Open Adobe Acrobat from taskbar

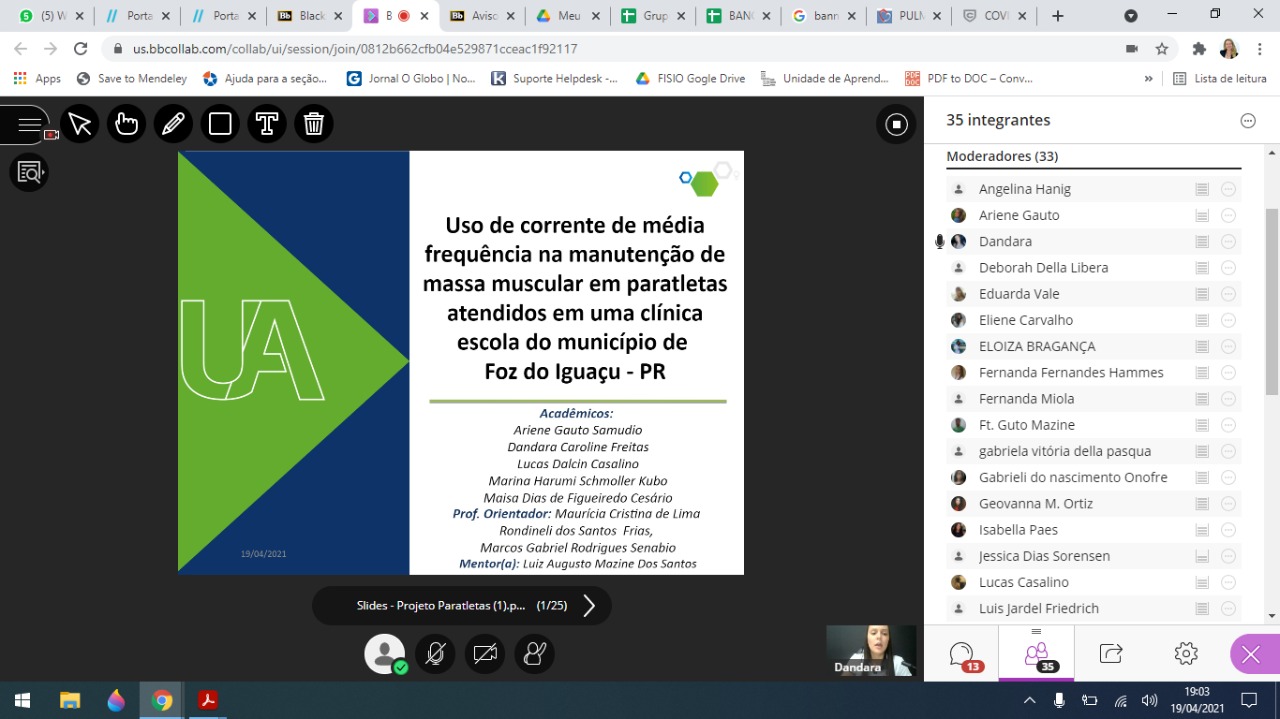208,700
